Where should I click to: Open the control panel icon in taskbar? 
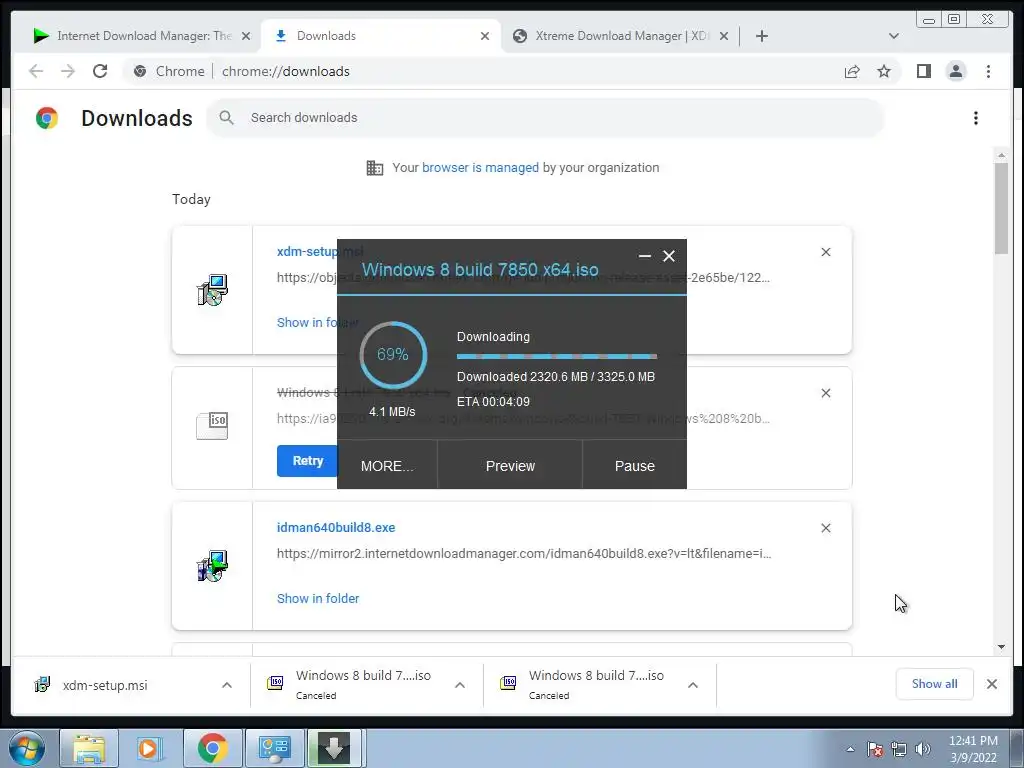tap(274, 748)
